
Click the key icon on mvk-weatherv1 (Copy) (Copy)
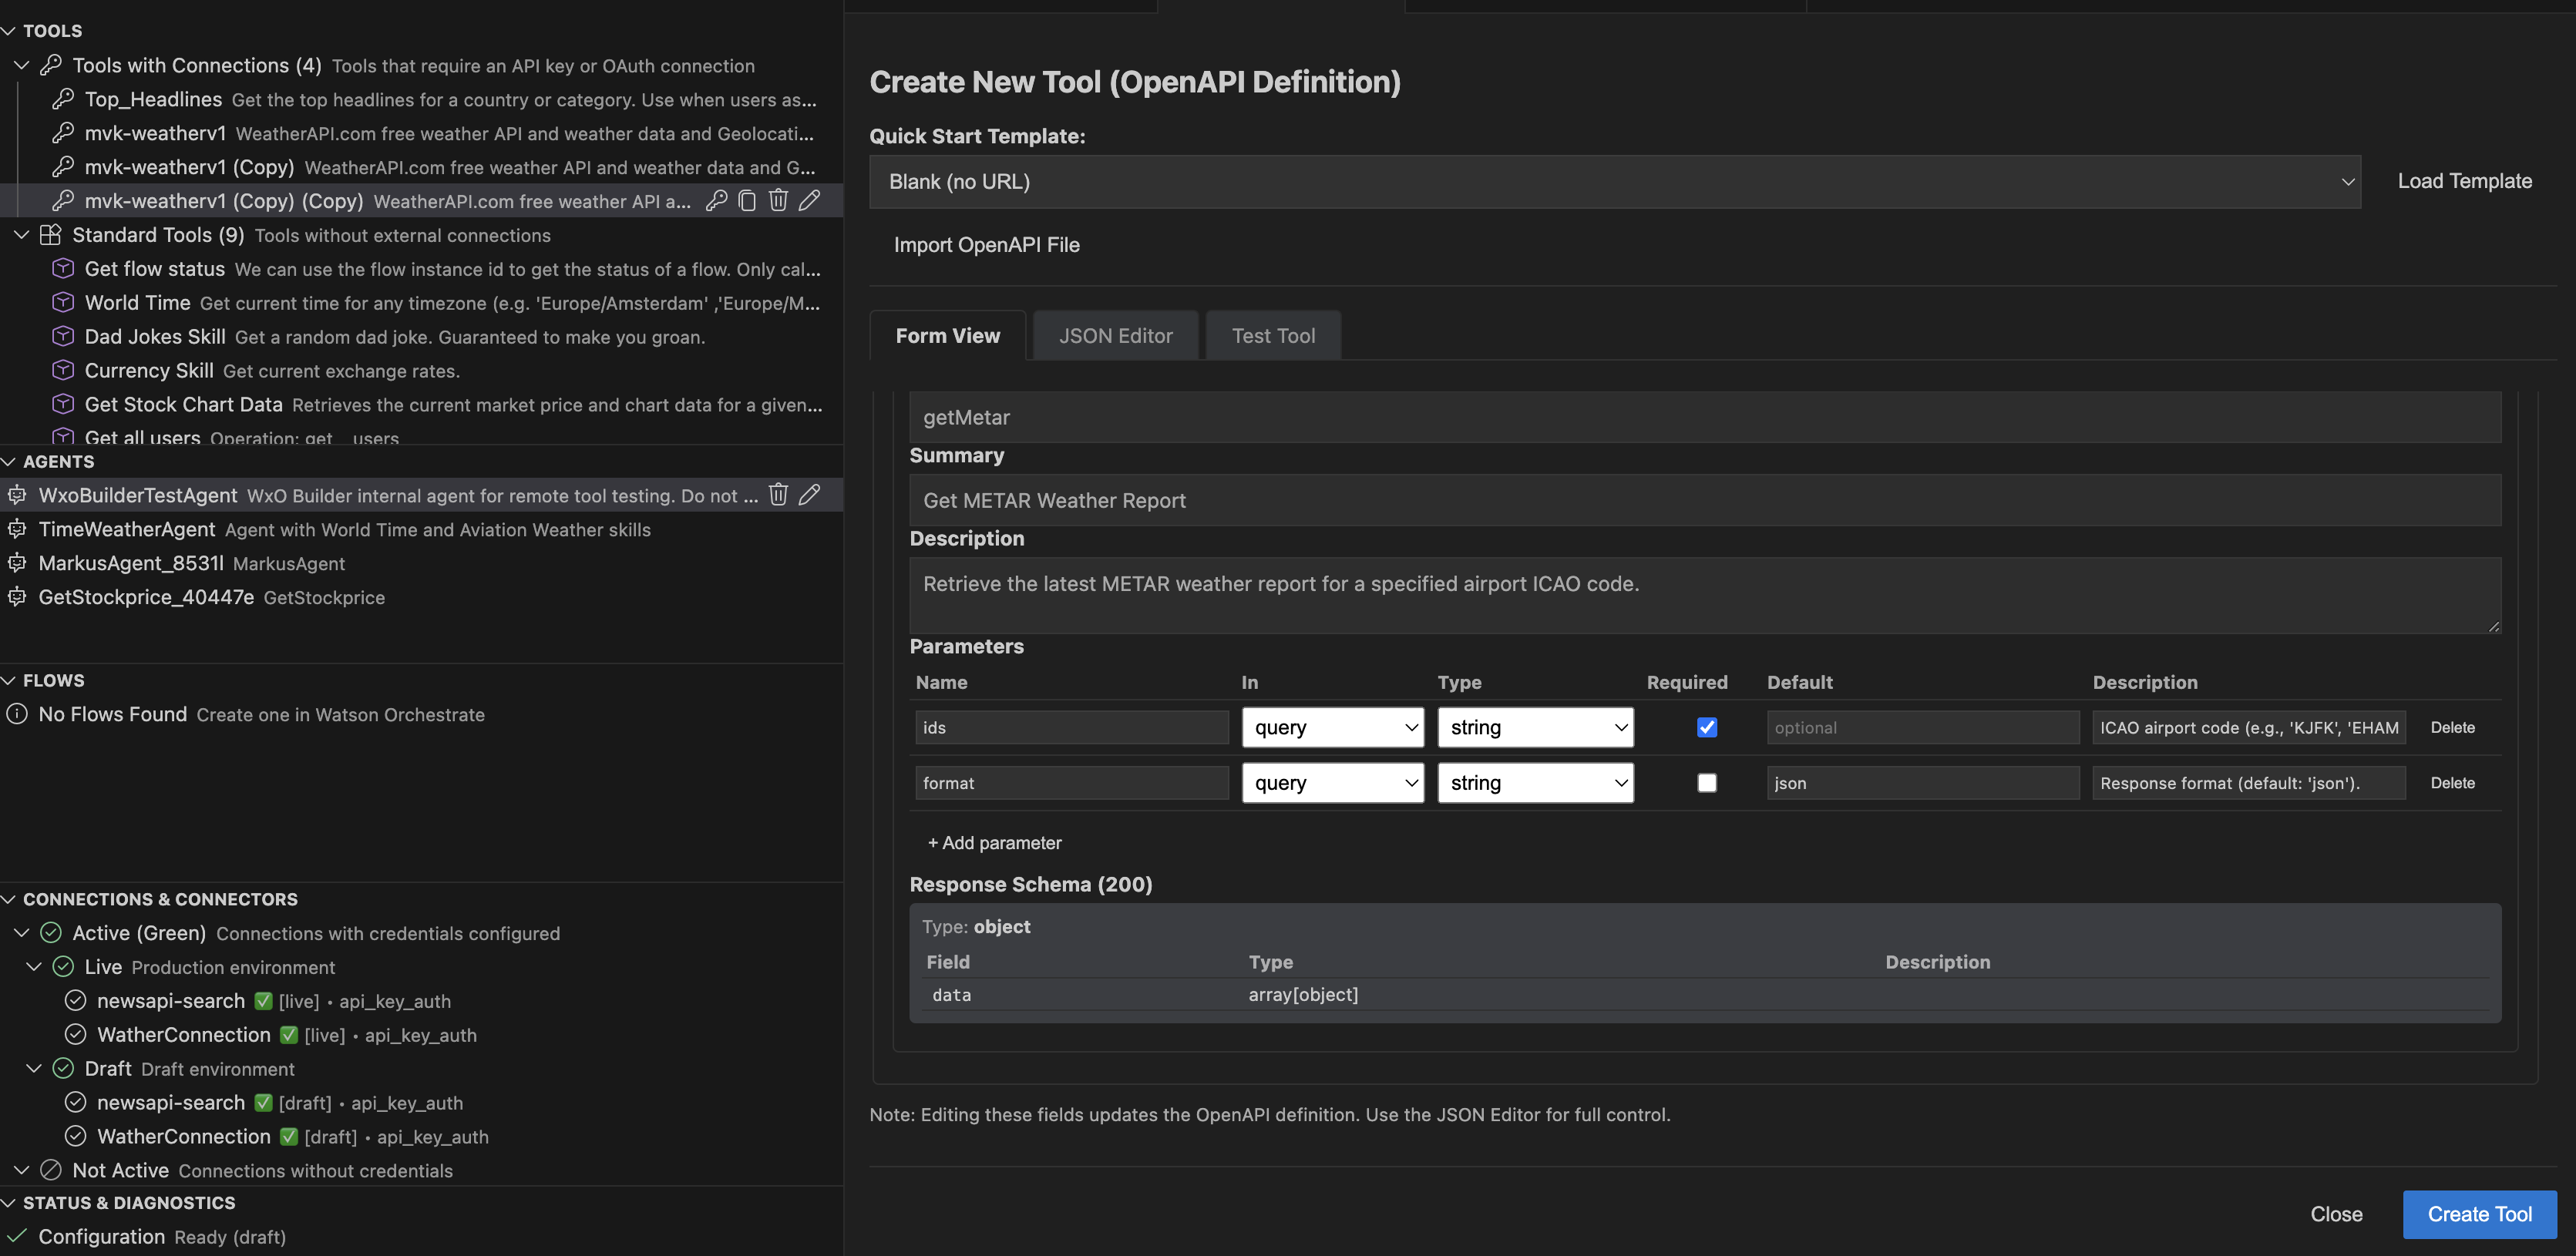pyautogui.click(x=716, y=200)
